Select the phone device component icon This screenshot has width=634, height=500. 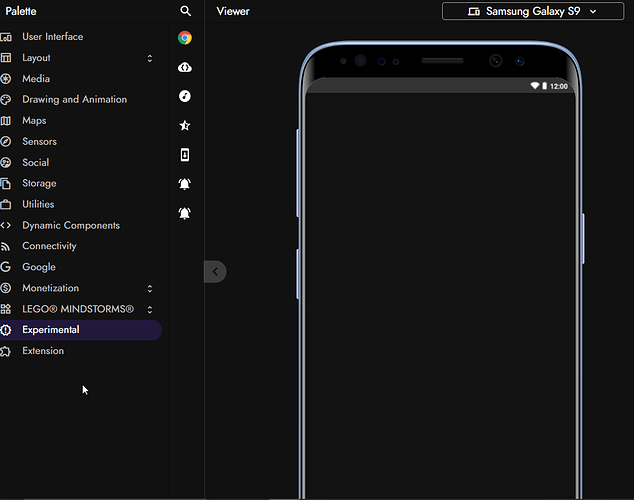[x=185, y=155]
